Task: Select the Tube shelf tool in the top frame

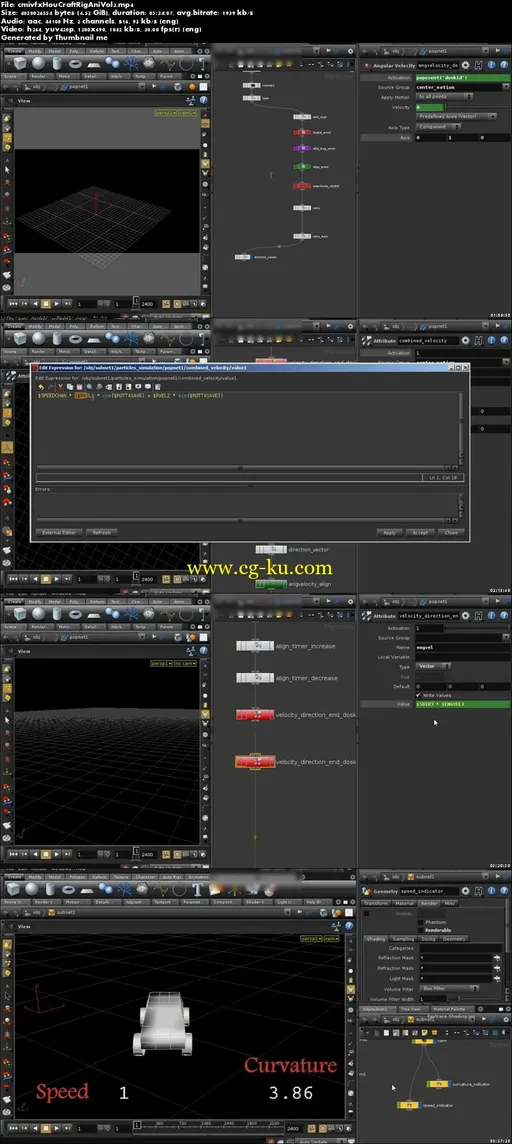Action: (x=58, y=63)
